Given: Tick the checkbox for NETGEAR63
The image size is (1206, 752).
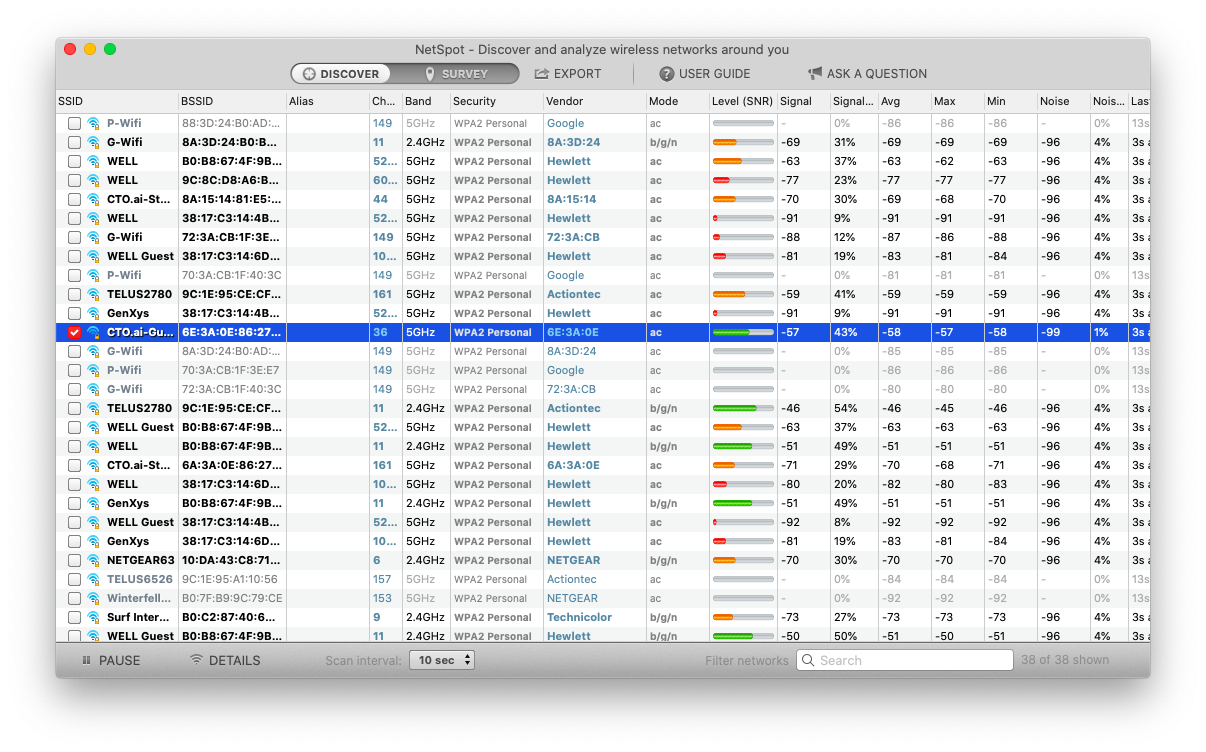Looking at the screenshot, I should (74, 560).
